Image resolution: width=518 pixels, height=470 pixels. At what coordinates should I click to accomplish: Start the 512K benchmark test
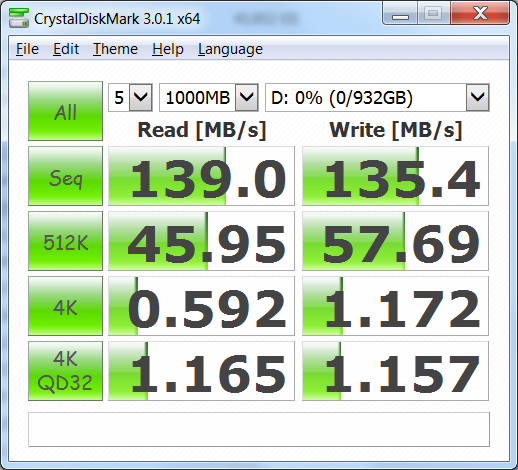point(65,241)
